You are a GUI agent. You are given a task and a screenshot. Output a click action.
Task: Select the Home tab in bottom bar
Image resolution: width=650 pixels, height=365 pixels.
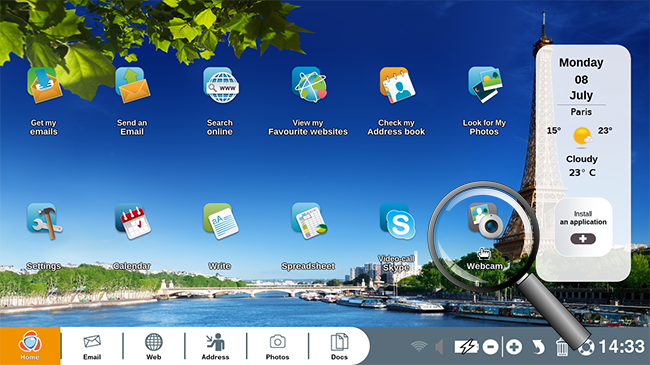point(30,346)
